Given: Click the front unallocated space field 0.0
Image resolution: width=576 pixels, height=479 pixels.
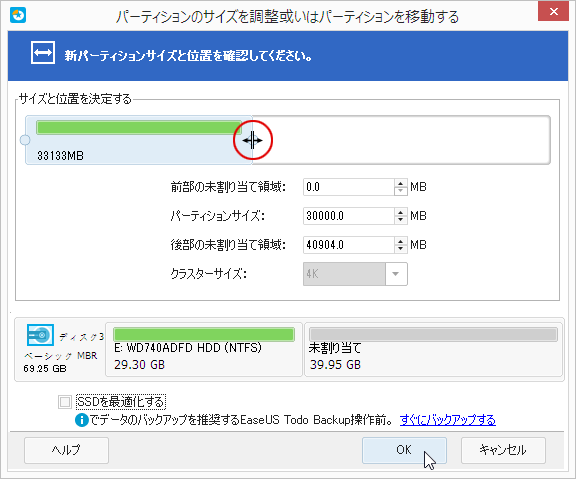Looking at the screenshot, I should coord(349,187).
